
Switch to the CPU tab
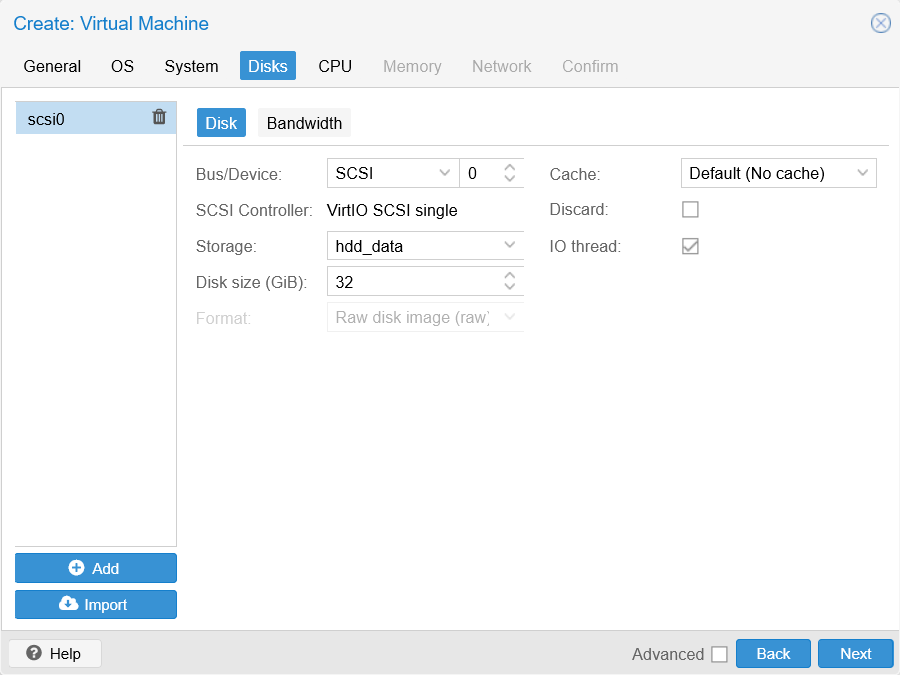(x=335, y=66)
